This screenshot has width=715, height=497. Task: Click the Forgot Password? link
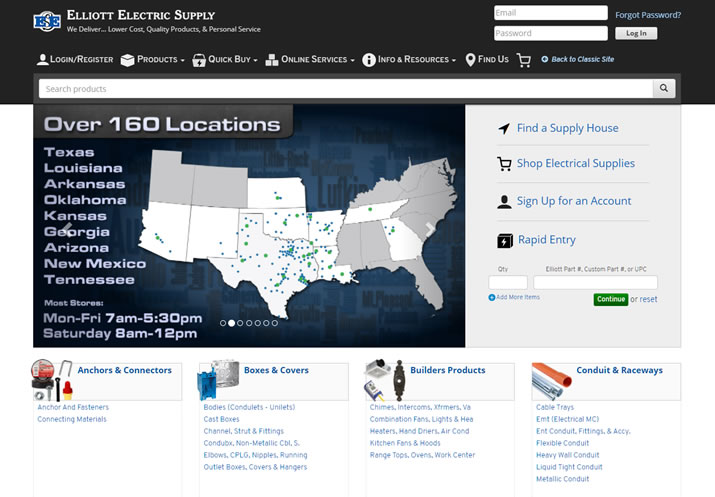coord(648,15)
